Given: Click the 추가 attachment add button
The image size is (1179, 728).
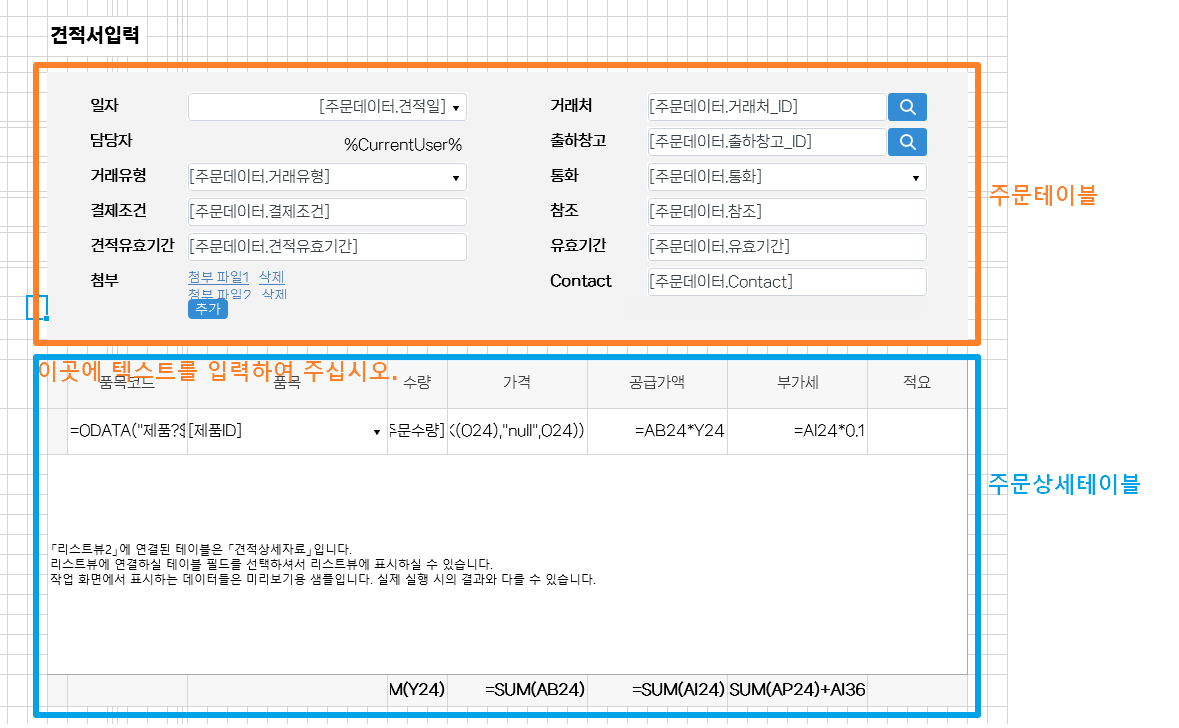Looking at the screenshot, I should (208, 308).
